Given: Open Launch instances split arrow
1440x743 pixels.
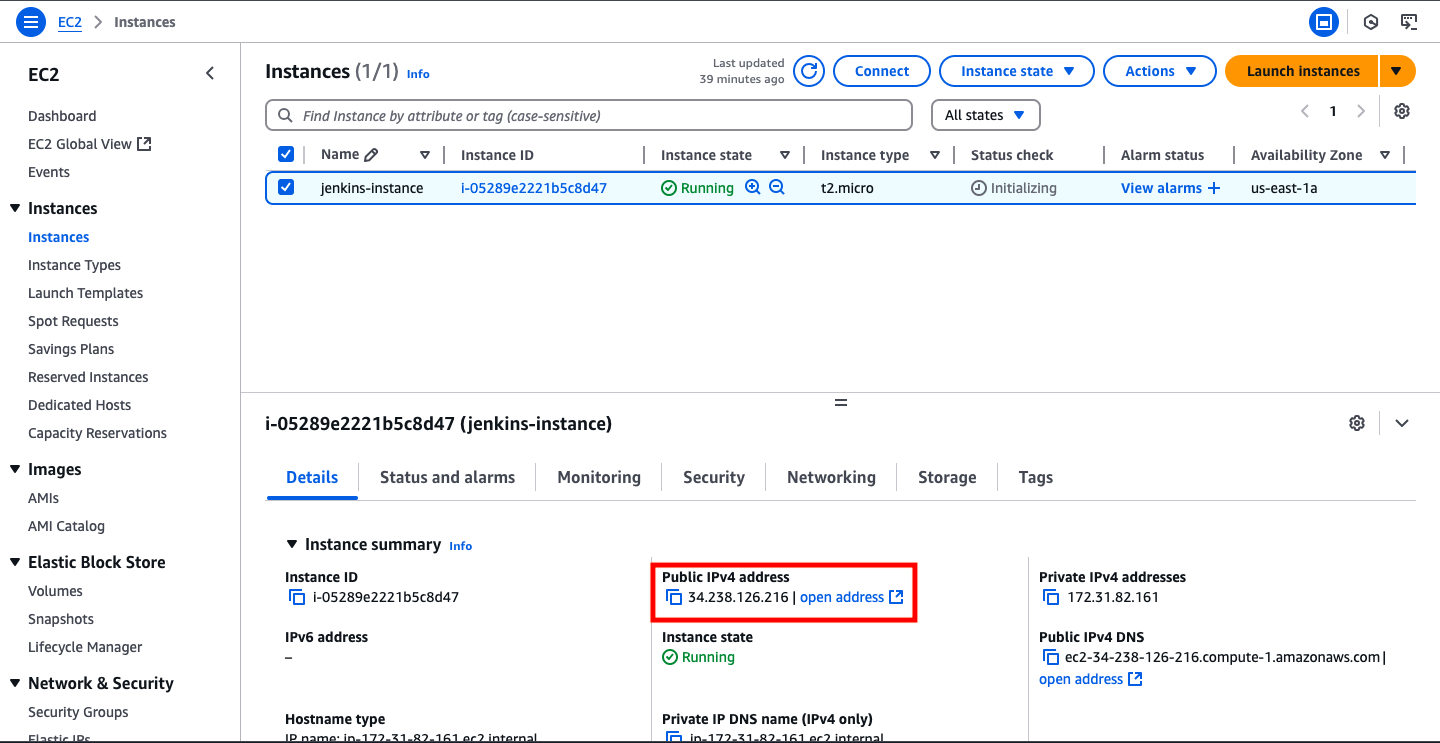Looking at the screenshot, I should [1397, 71].
